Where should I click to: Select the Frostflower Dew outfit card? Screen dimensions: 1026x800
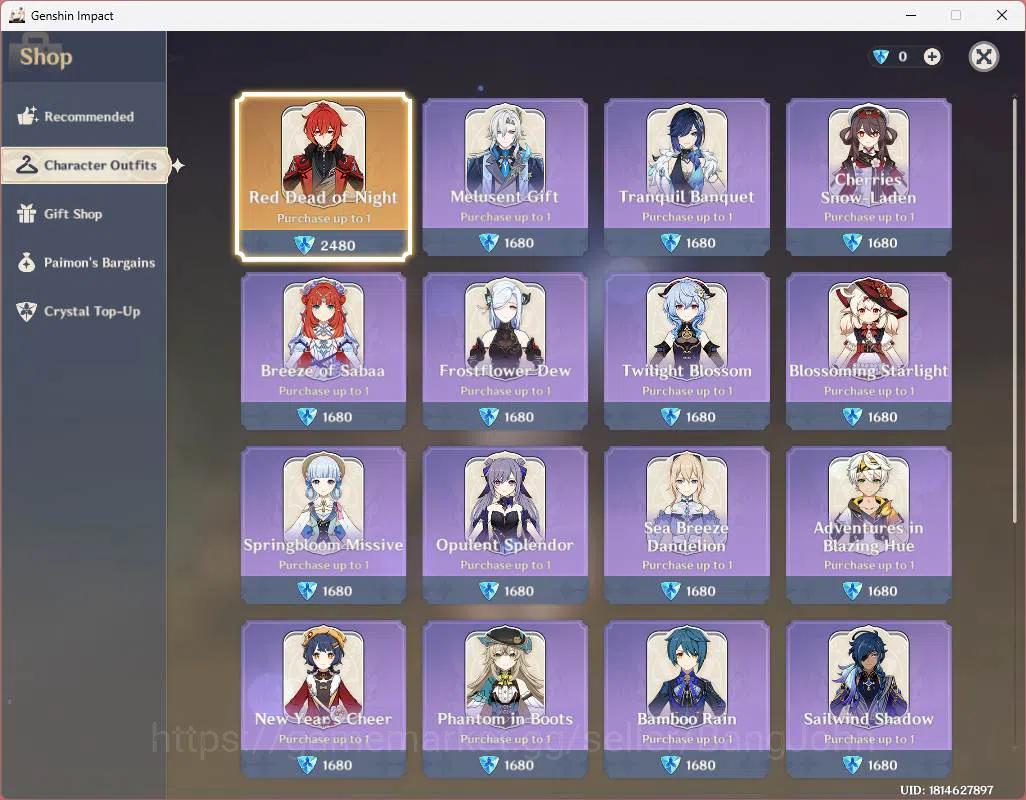click(x=504, y=351)
